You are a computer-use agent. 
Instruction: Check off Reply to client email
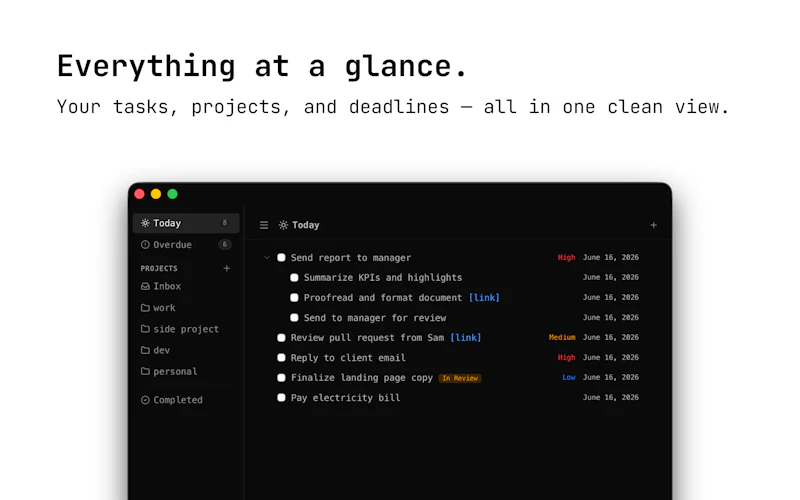coord(281,358)
